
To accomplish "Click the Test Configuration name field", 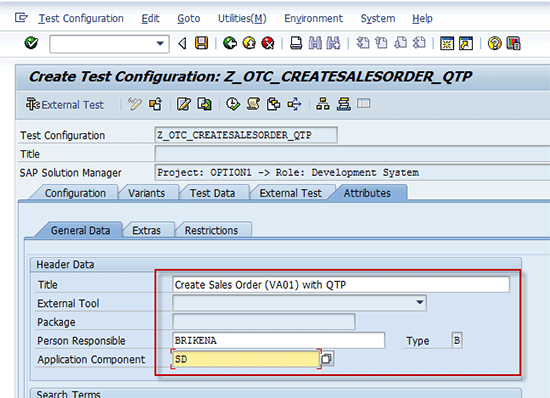I will pyautogui.click(x=246, y=135).
